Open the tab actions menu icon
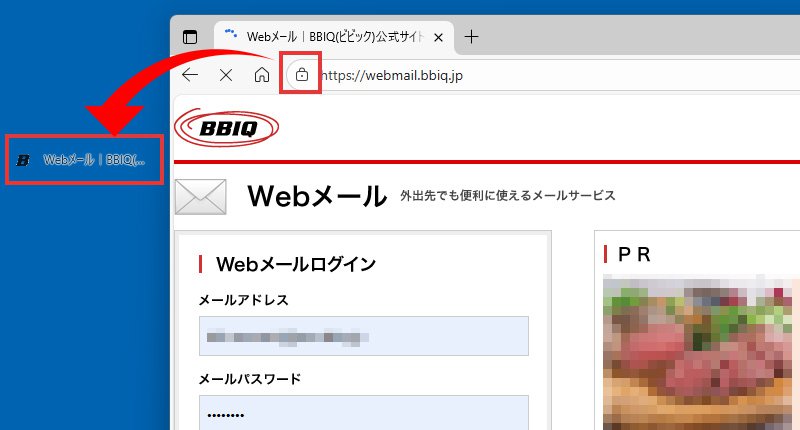Screen dimensions: 800x430 190,37
